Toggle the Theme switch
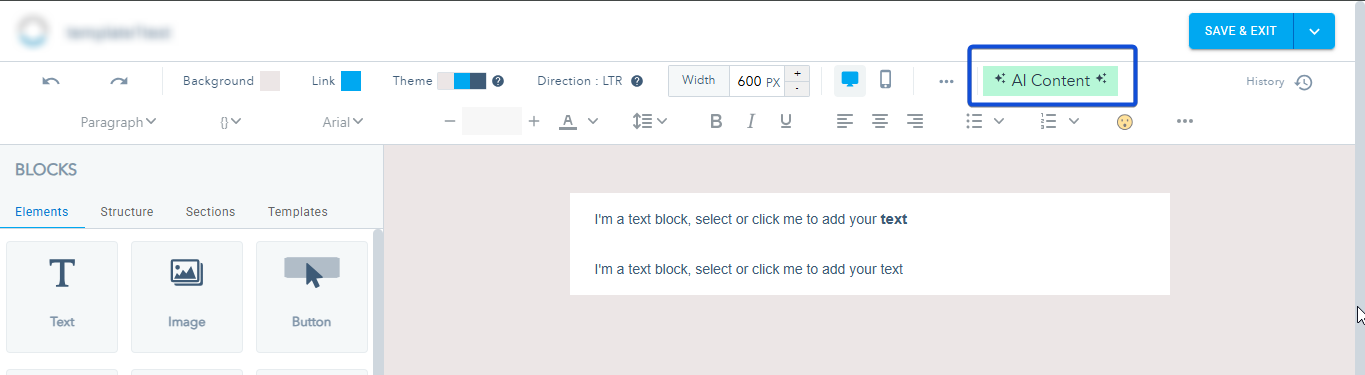 461,81
